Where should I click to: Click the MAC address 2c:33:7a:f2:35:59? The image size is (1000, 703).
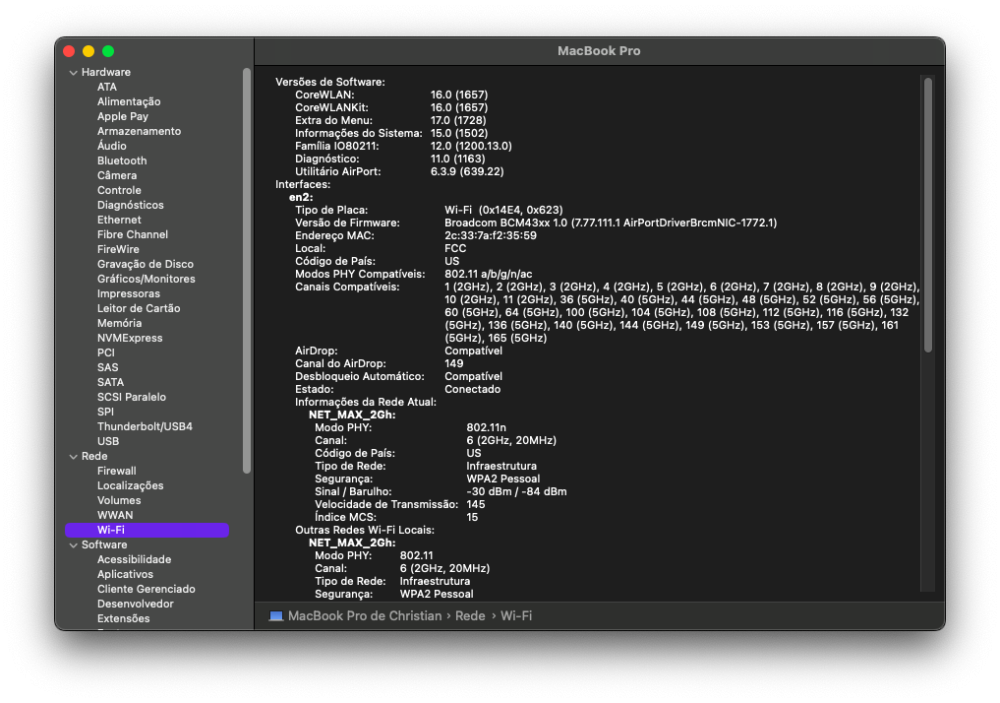tap(490, 235)
